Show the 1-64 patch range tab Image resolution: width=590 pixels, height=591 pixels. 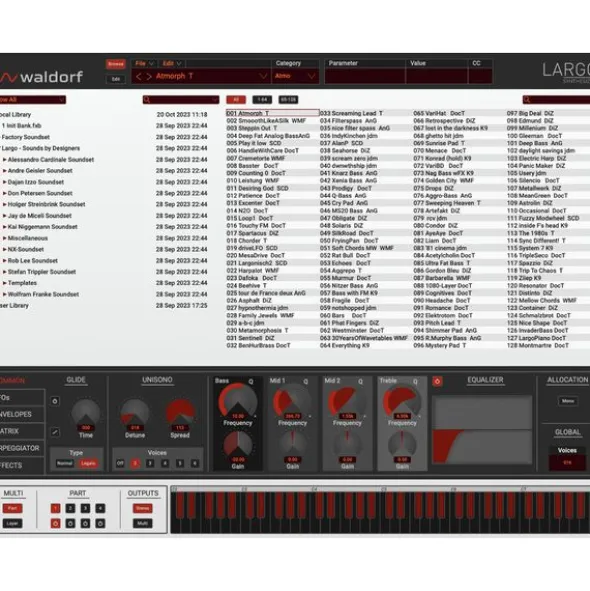coord(262,100)
